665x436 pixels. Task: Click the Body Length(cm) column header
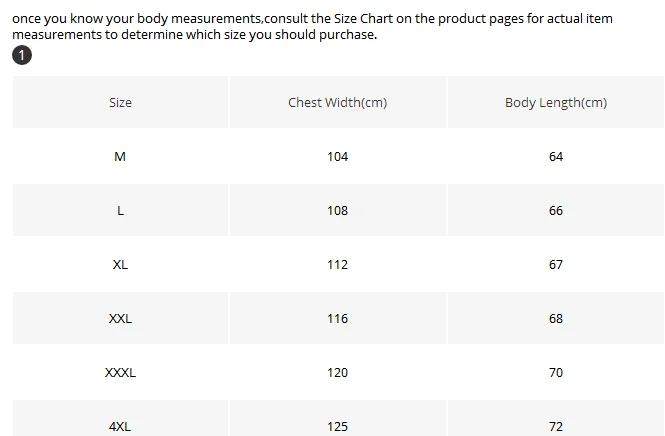(x=556, y=102)
